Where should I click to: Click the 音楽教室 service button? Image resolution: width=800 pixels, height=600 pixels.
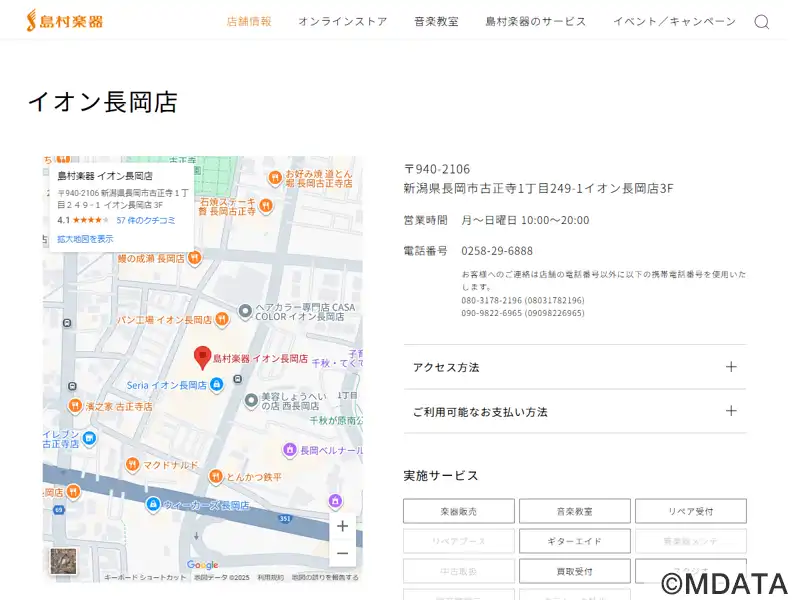point(574,511)
